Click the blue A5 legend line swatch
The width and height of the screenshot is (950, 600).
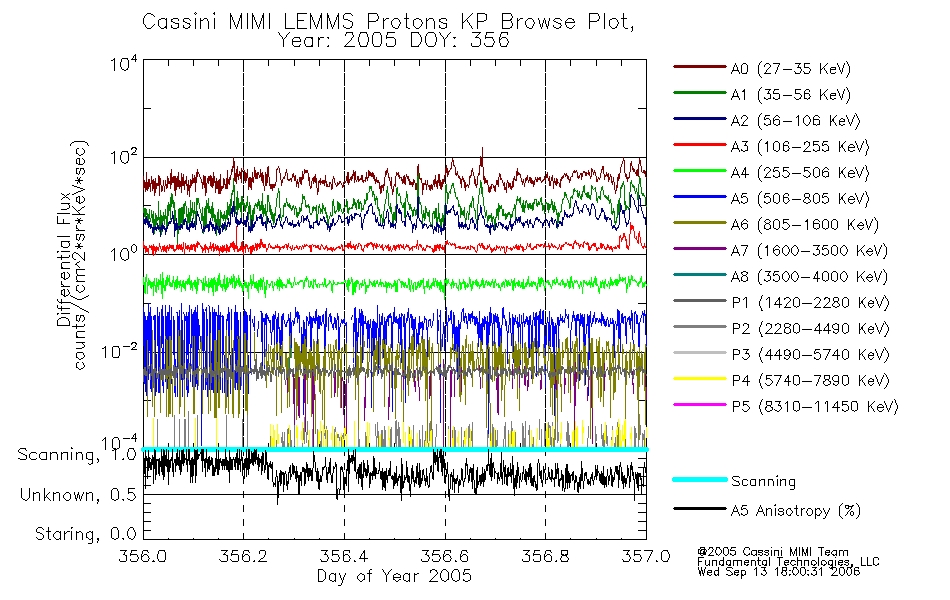pyautogui.click(x=700, y=197)
